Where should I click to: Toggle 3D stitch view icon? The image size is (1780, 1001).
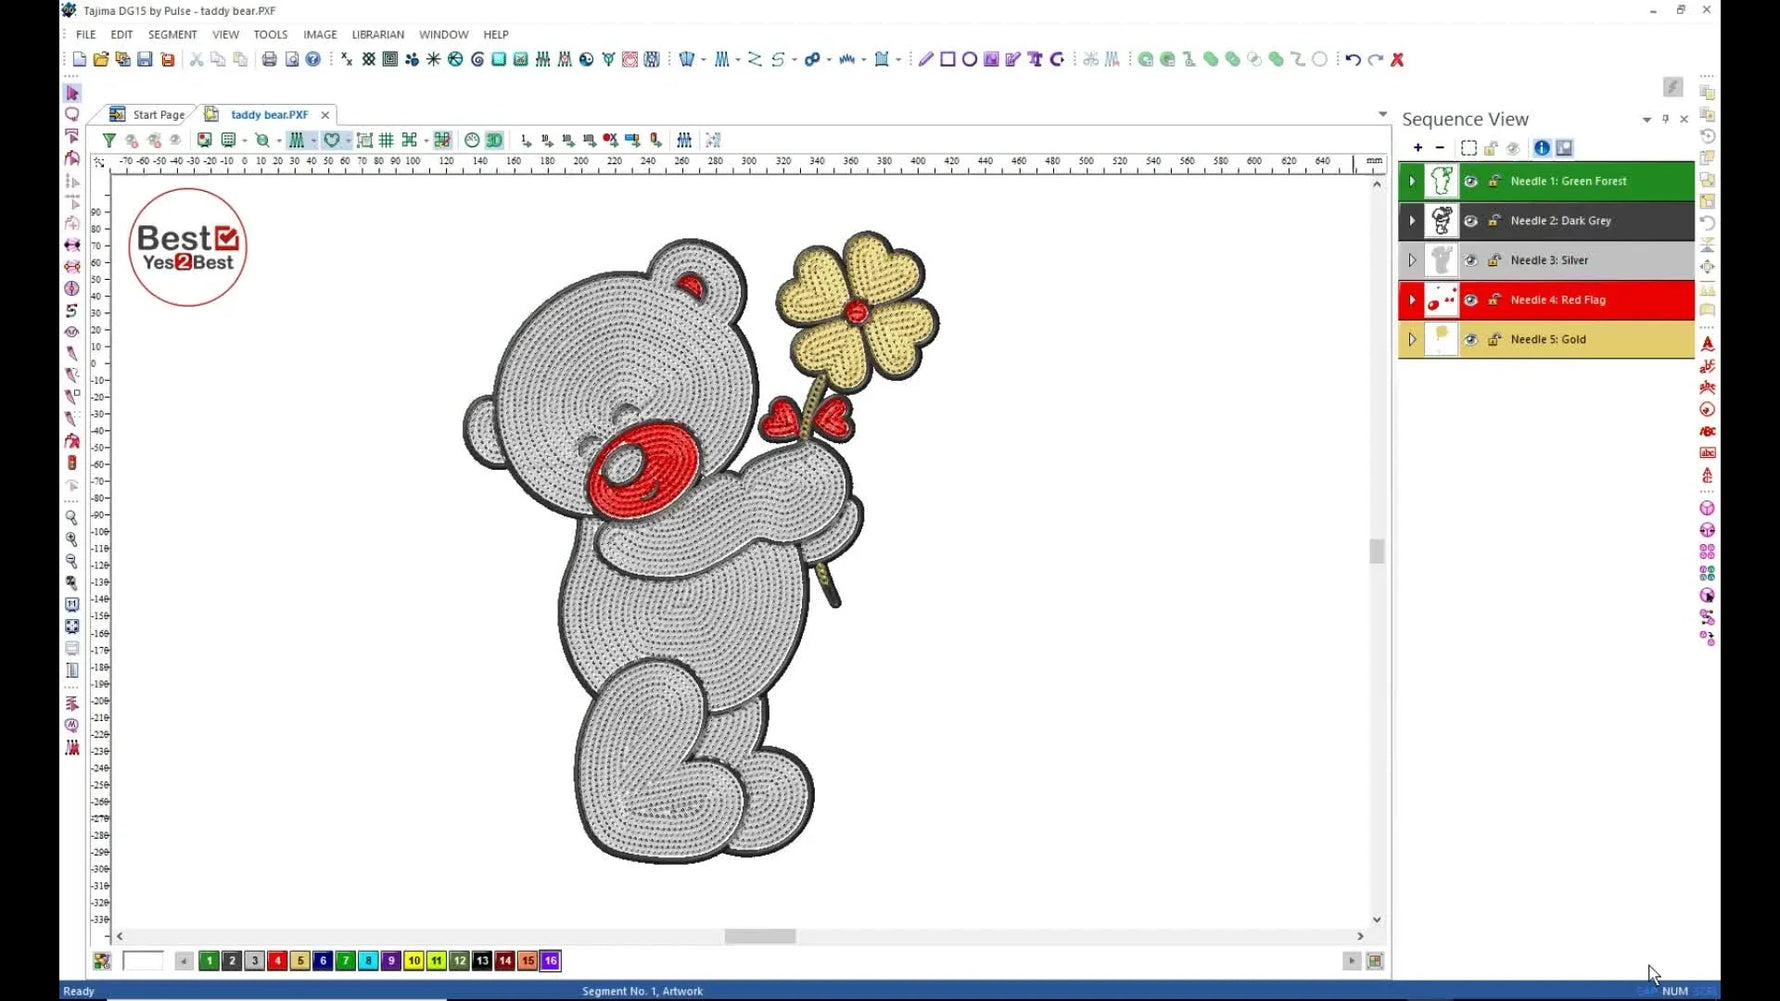click(494, 140)
